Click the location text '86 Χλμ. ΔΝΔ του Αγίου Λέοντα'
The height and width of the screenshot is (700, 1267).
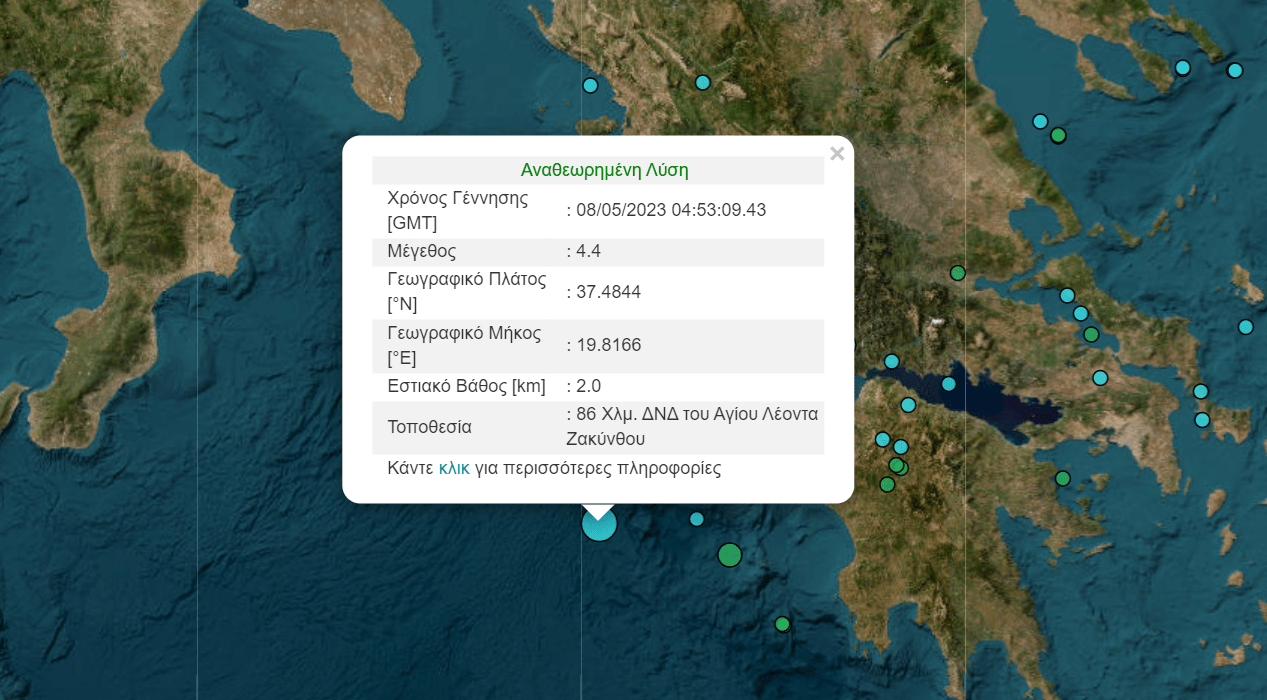[697, 414]
